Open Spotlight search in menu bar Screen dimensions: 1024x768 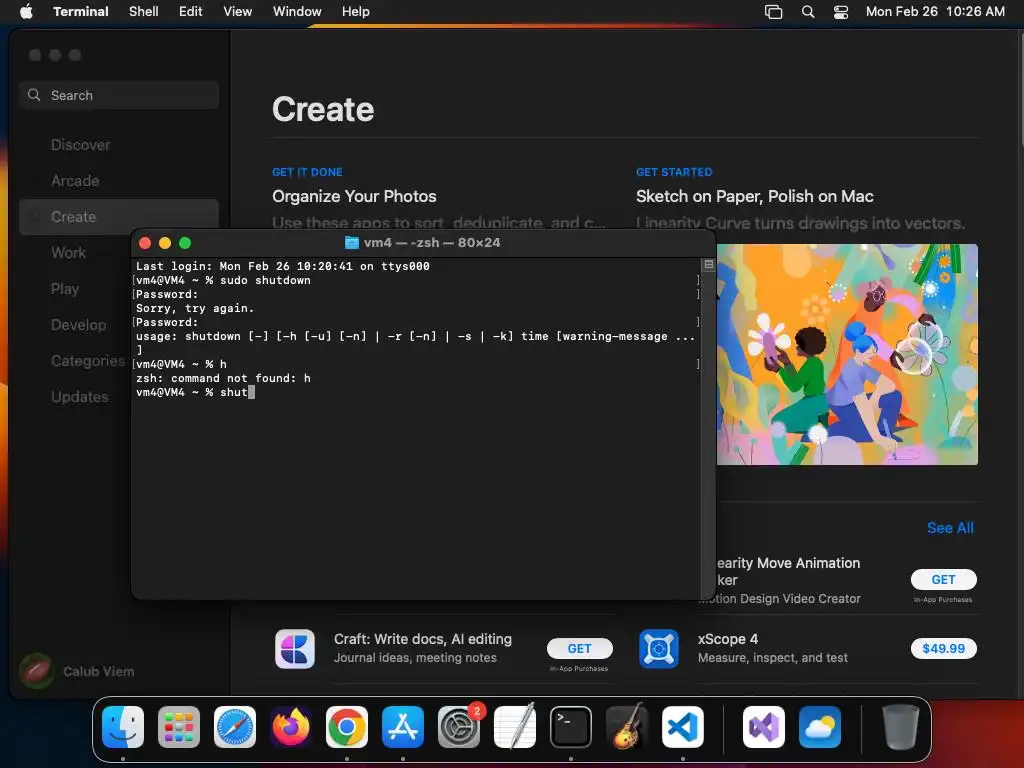point(808,12)
